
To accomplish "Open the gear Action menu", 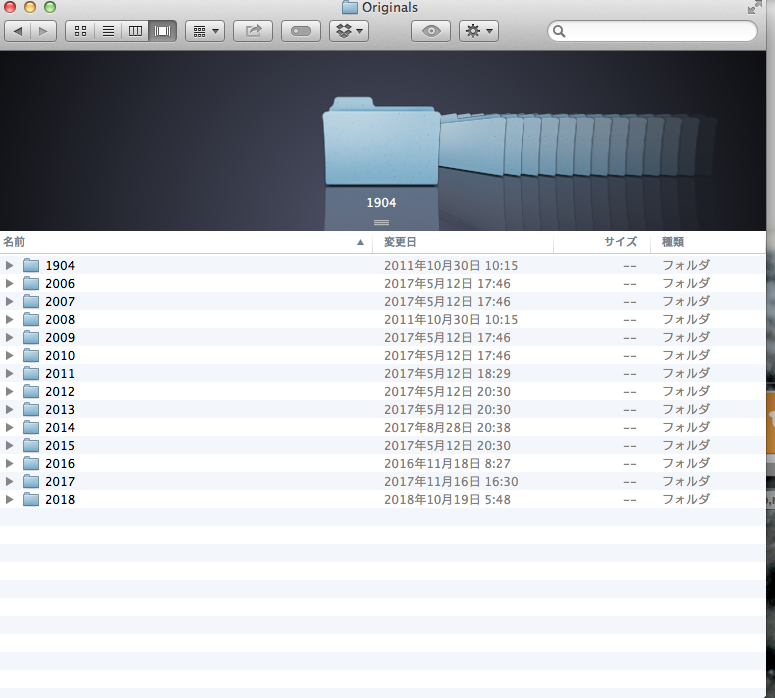I will click(x=479, y=31).
